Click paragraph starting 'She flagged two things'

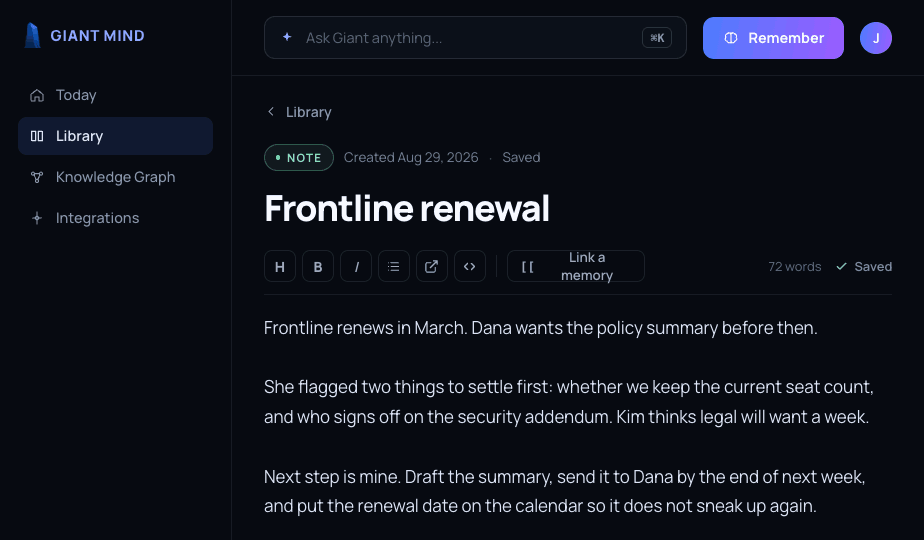click(x=569, y=402)
